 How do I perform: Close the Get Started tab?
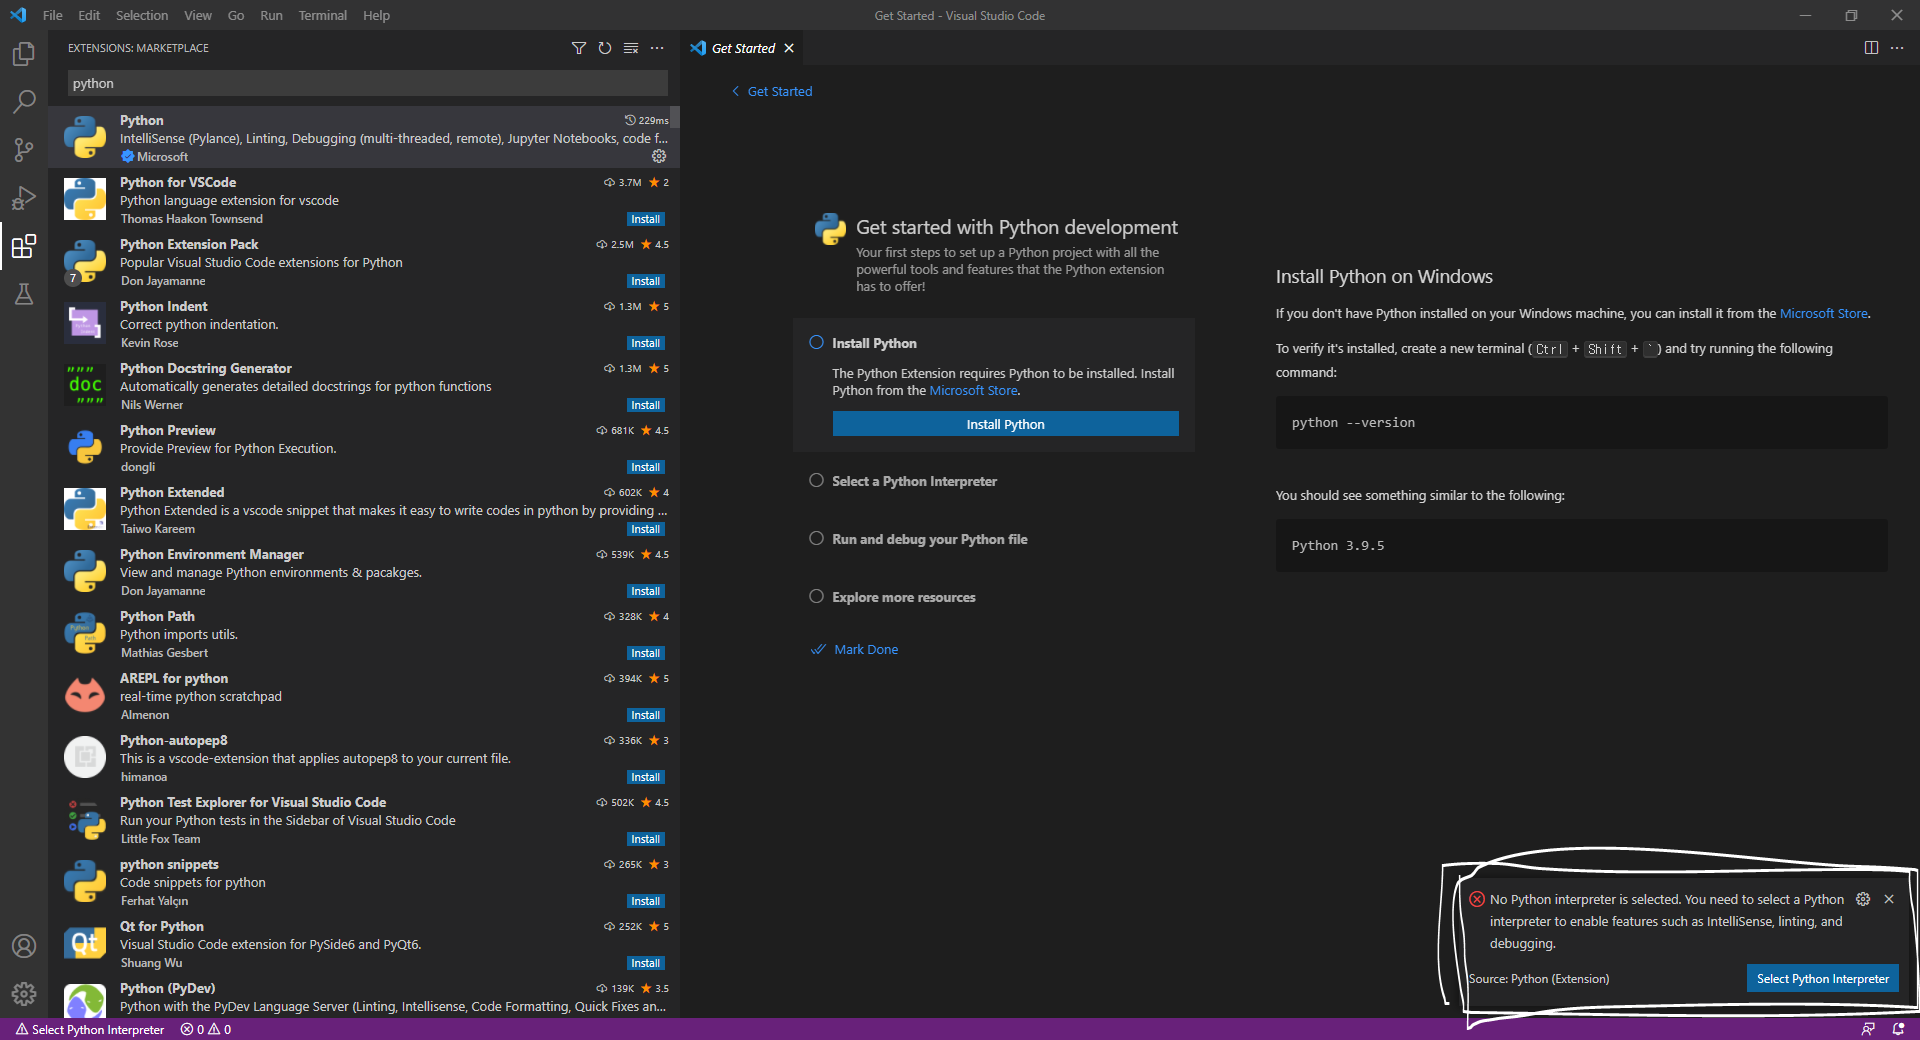coord(789,48)
